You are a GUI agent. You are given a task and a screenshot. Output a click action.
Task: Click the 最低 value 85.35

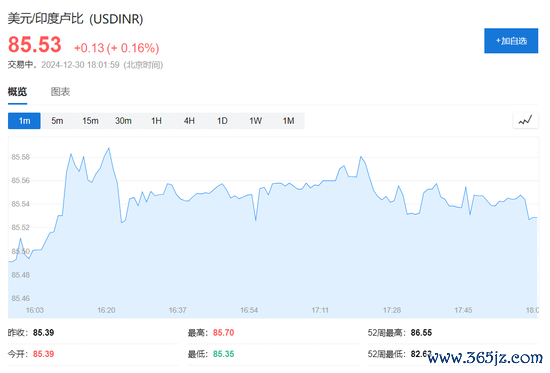[223, 354]
